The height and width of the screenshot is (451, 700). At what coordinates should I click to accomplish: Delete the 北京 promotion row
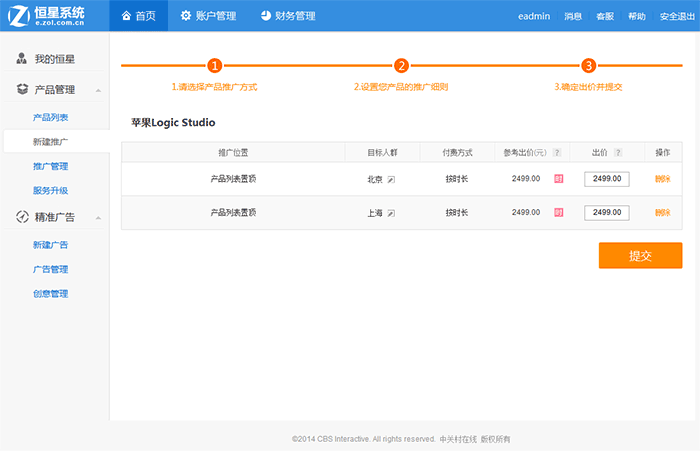pos(662,179)
